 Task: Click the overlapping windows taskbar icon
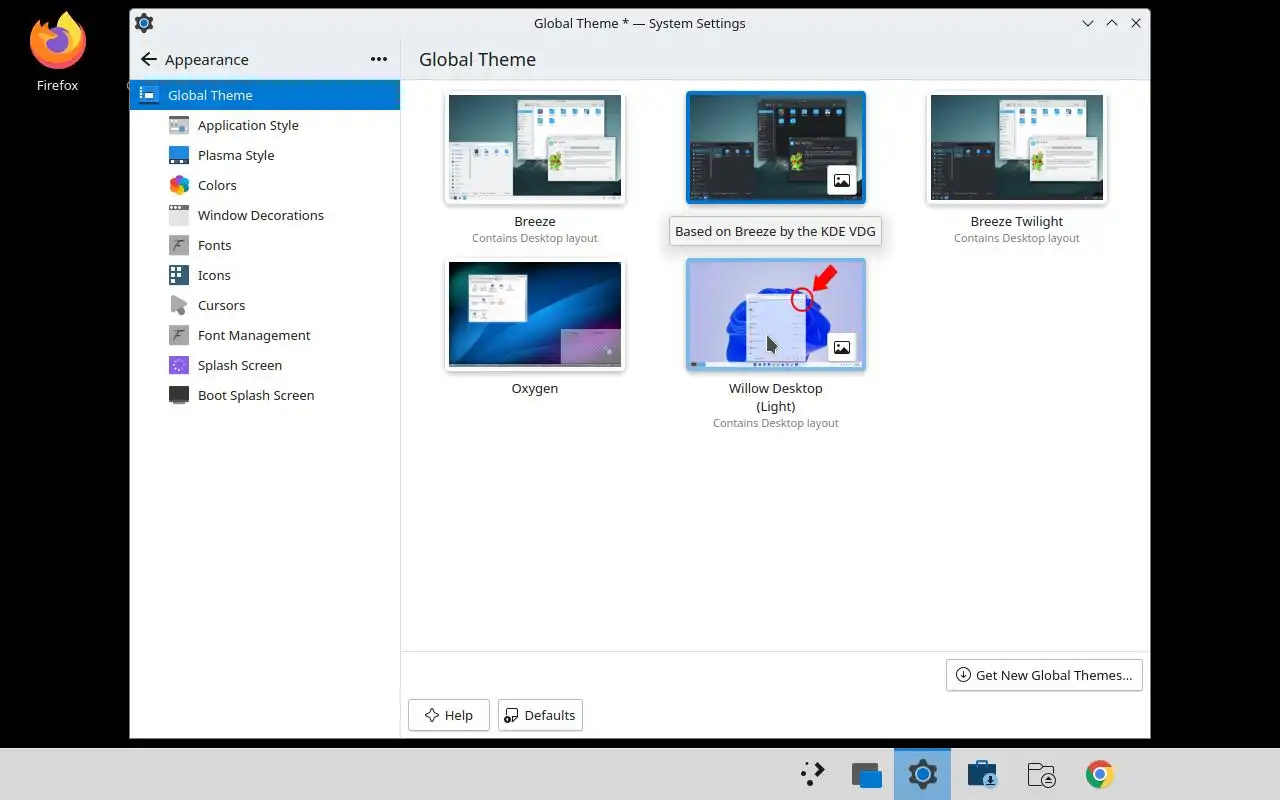(x=866, y=774)
